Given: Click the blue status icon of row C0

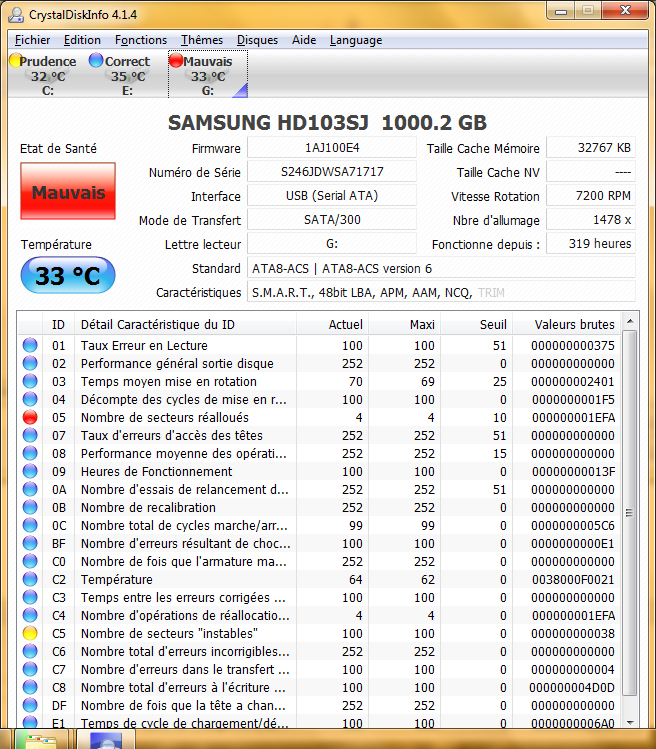Looking at the screenshot, I should [x=30, y=561].
